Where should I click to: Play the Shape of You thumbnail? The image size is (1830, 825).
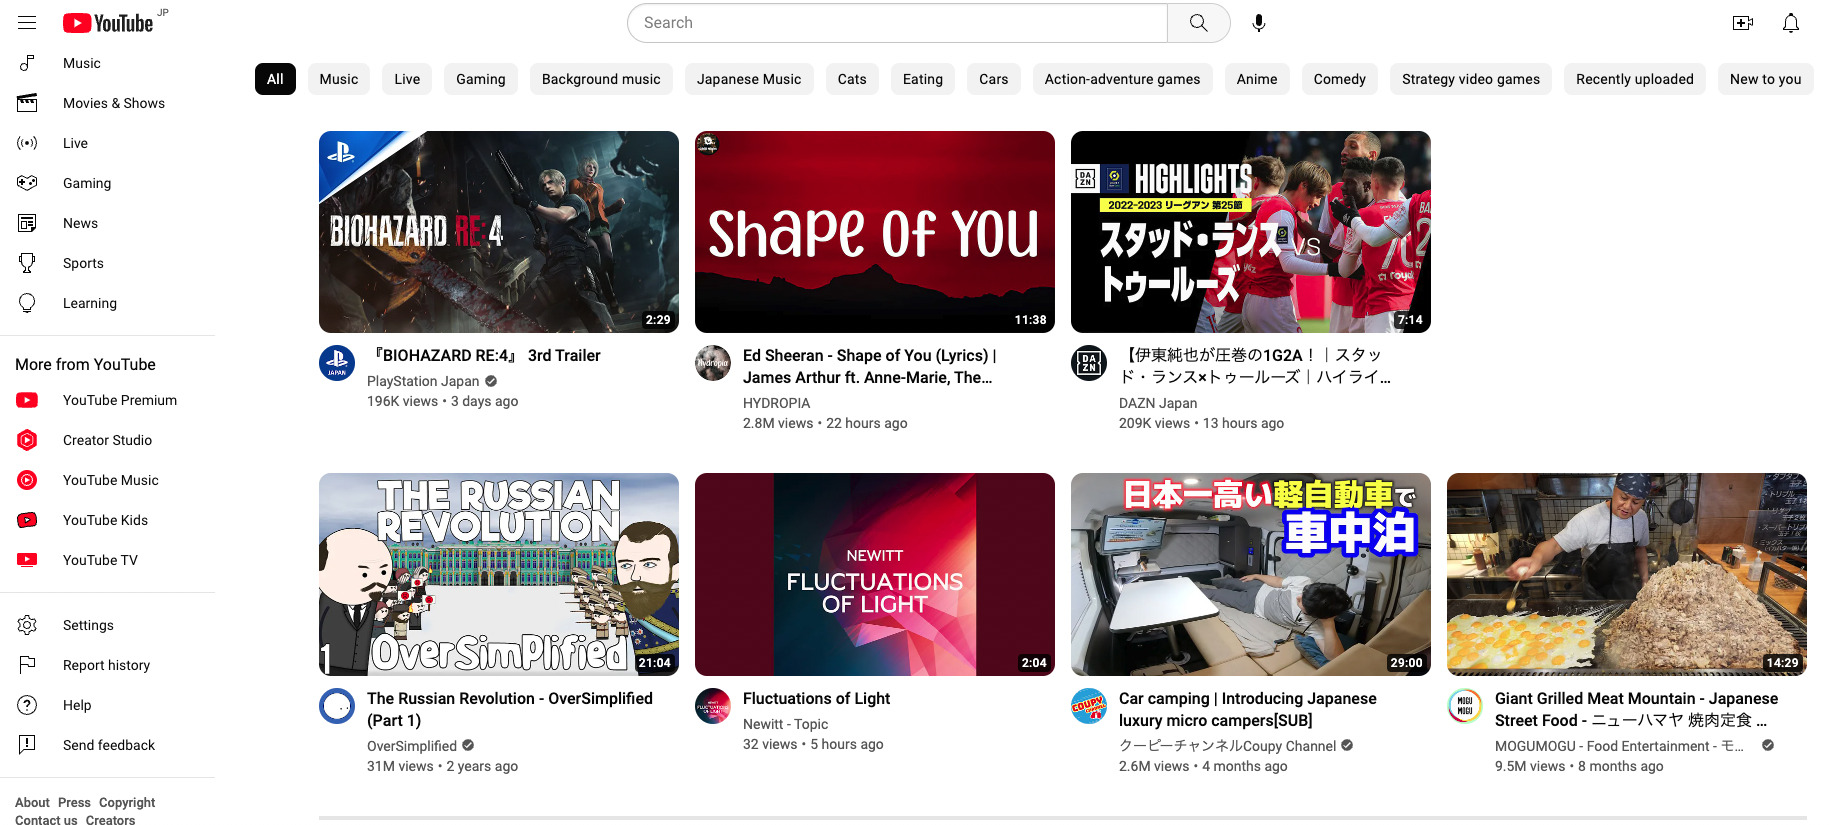875,232
